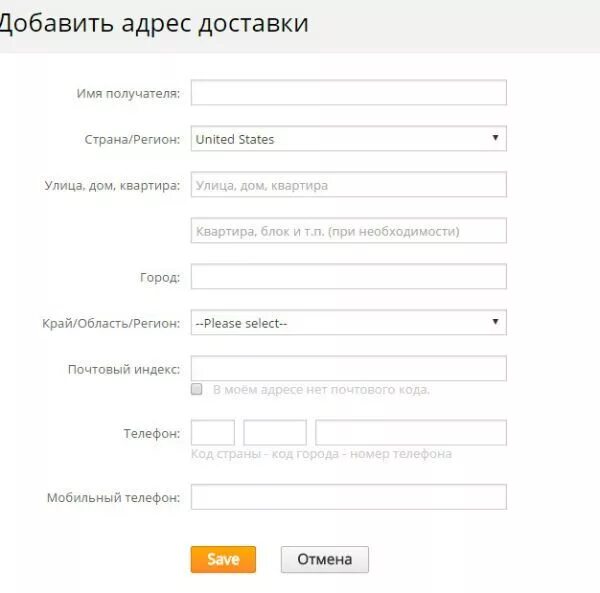
Task: Click the Почтовый индекс input field
Action: pos(349,368)
